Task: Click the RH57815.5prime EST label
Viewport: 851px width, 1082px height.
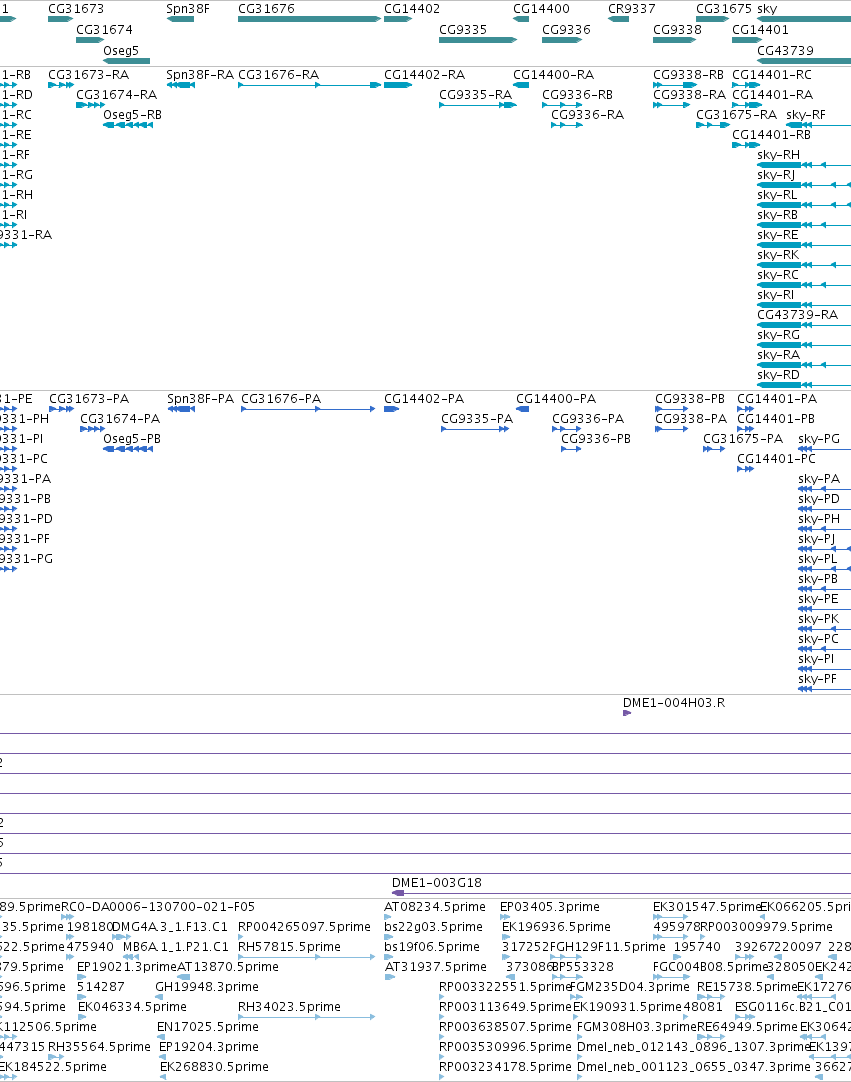Action: click(289, 947)
